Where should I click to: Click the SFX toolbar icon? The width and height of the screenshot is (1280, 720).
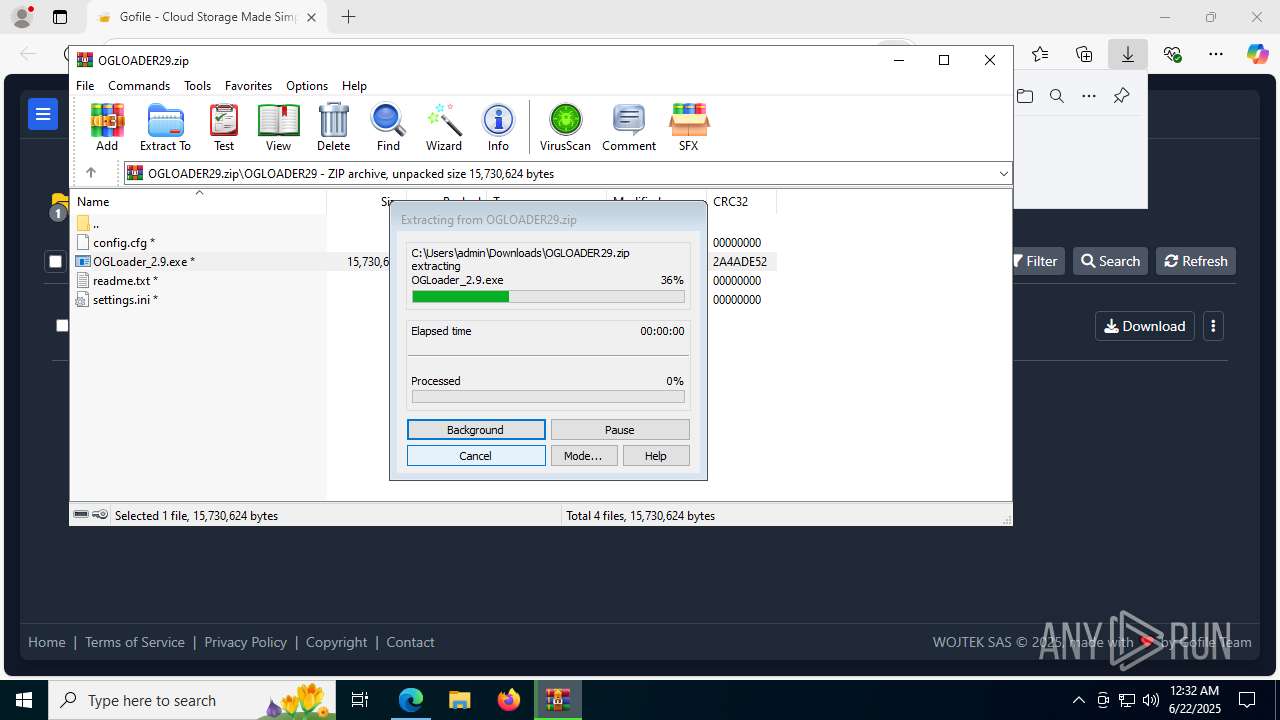688,127
